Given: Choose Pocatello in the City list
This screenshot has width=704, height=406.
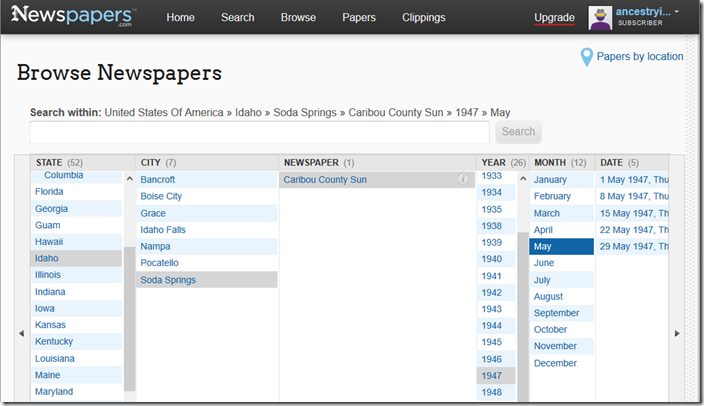Looking at the screenshot, I should point(207,263).
